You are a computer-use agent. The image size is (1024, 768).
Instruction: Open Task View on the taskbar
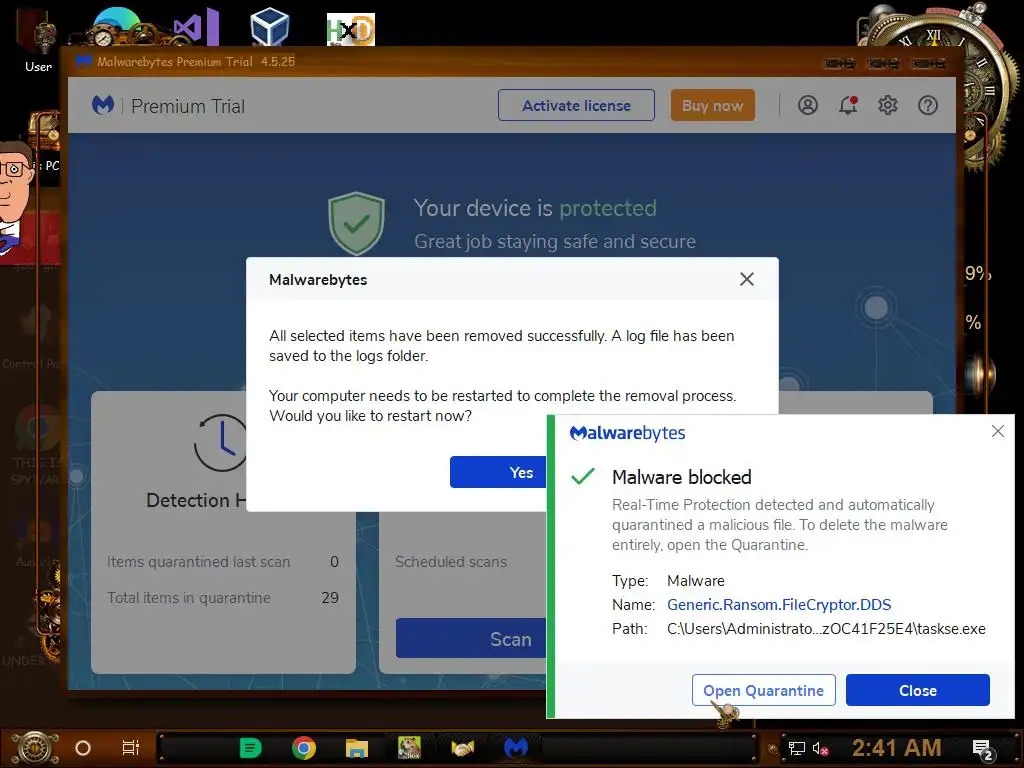coord(131,748)
